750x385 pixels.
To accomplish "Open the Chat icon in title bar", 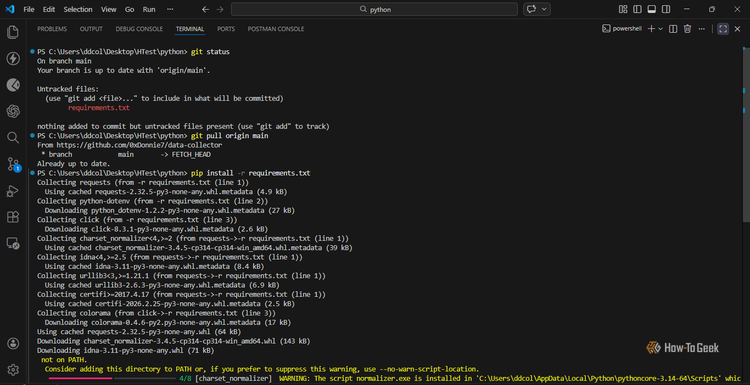I will (531, 9).
